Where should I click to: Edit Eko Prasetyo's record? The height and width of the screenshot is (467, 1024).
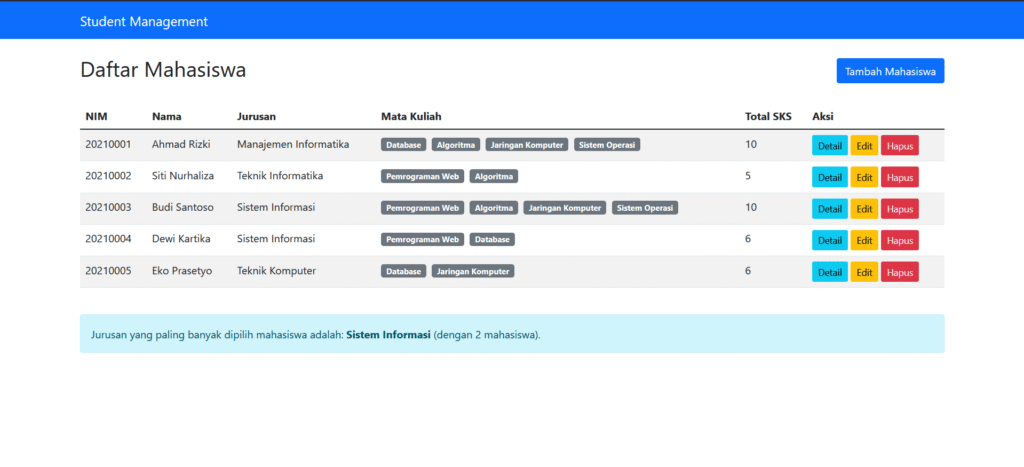(x=864, y=272)
